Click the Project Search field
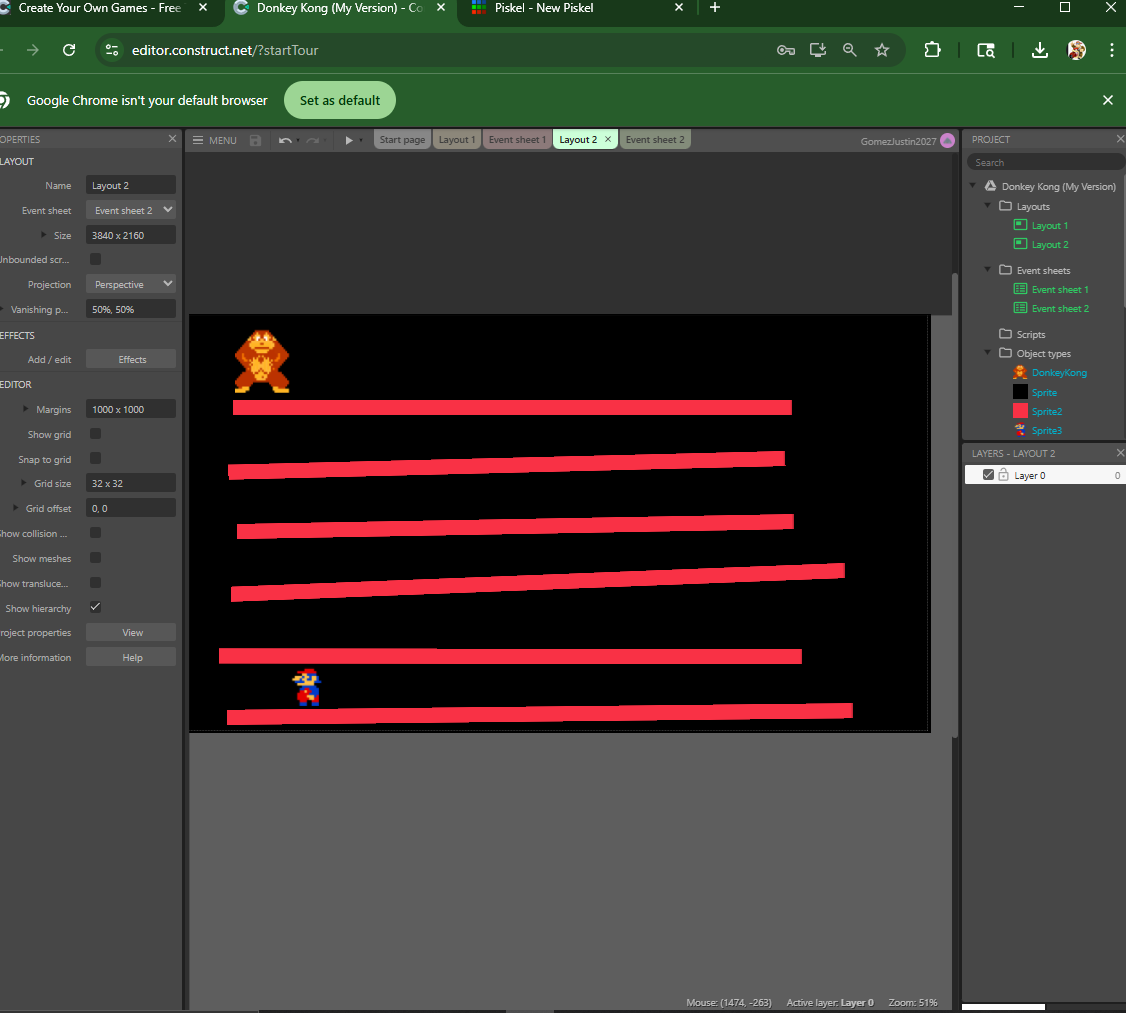This screenshot has width=1126, height=1013. pos(1045,162)
